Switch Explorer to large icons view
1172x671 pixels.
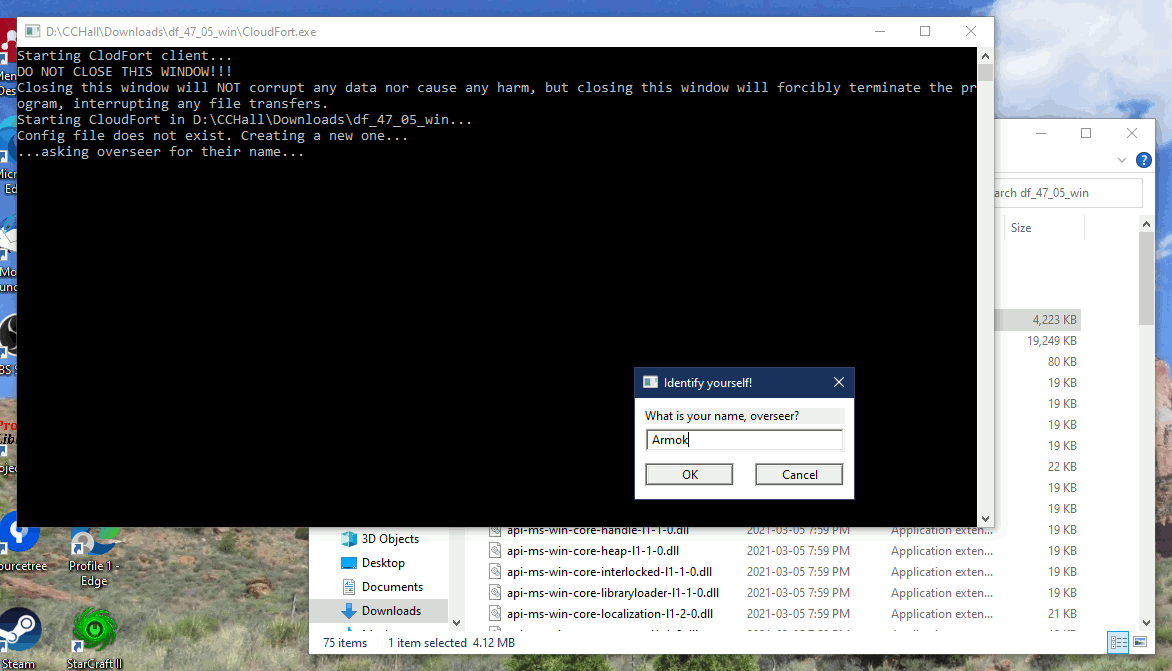click(x=1140, y=642)
